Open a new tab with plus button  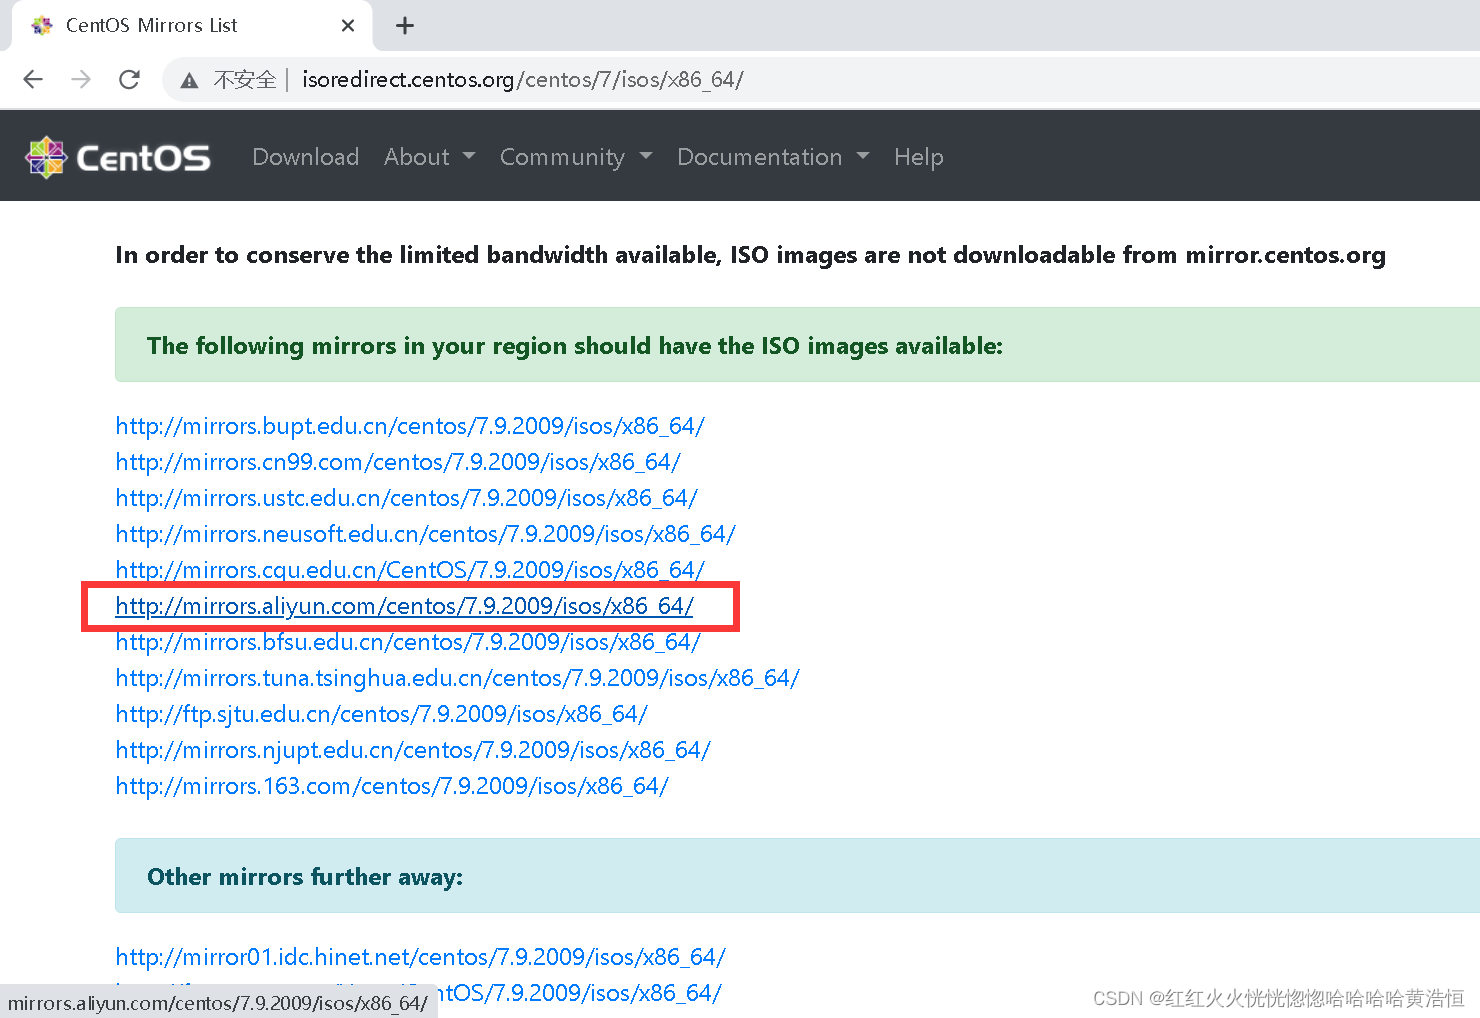(405, 26)
